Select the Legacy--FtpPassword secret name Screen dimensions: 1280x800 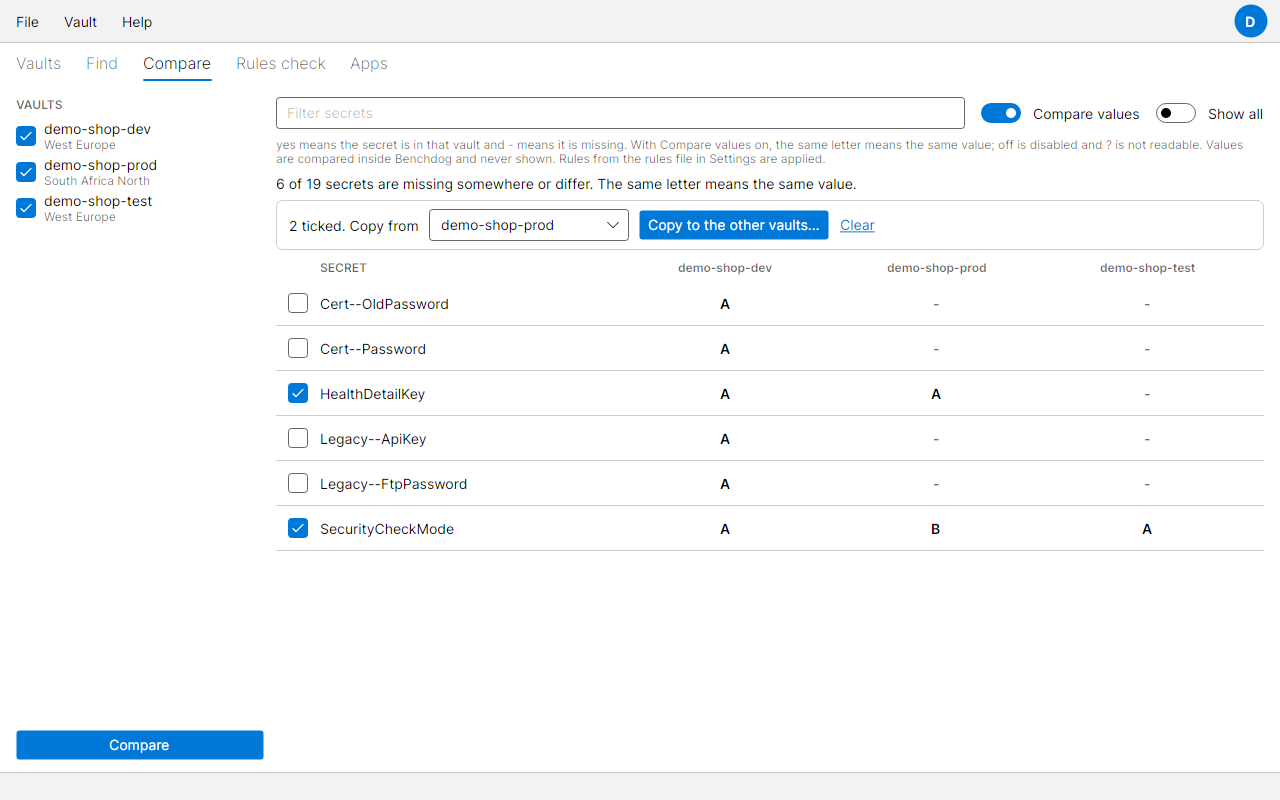393,484
